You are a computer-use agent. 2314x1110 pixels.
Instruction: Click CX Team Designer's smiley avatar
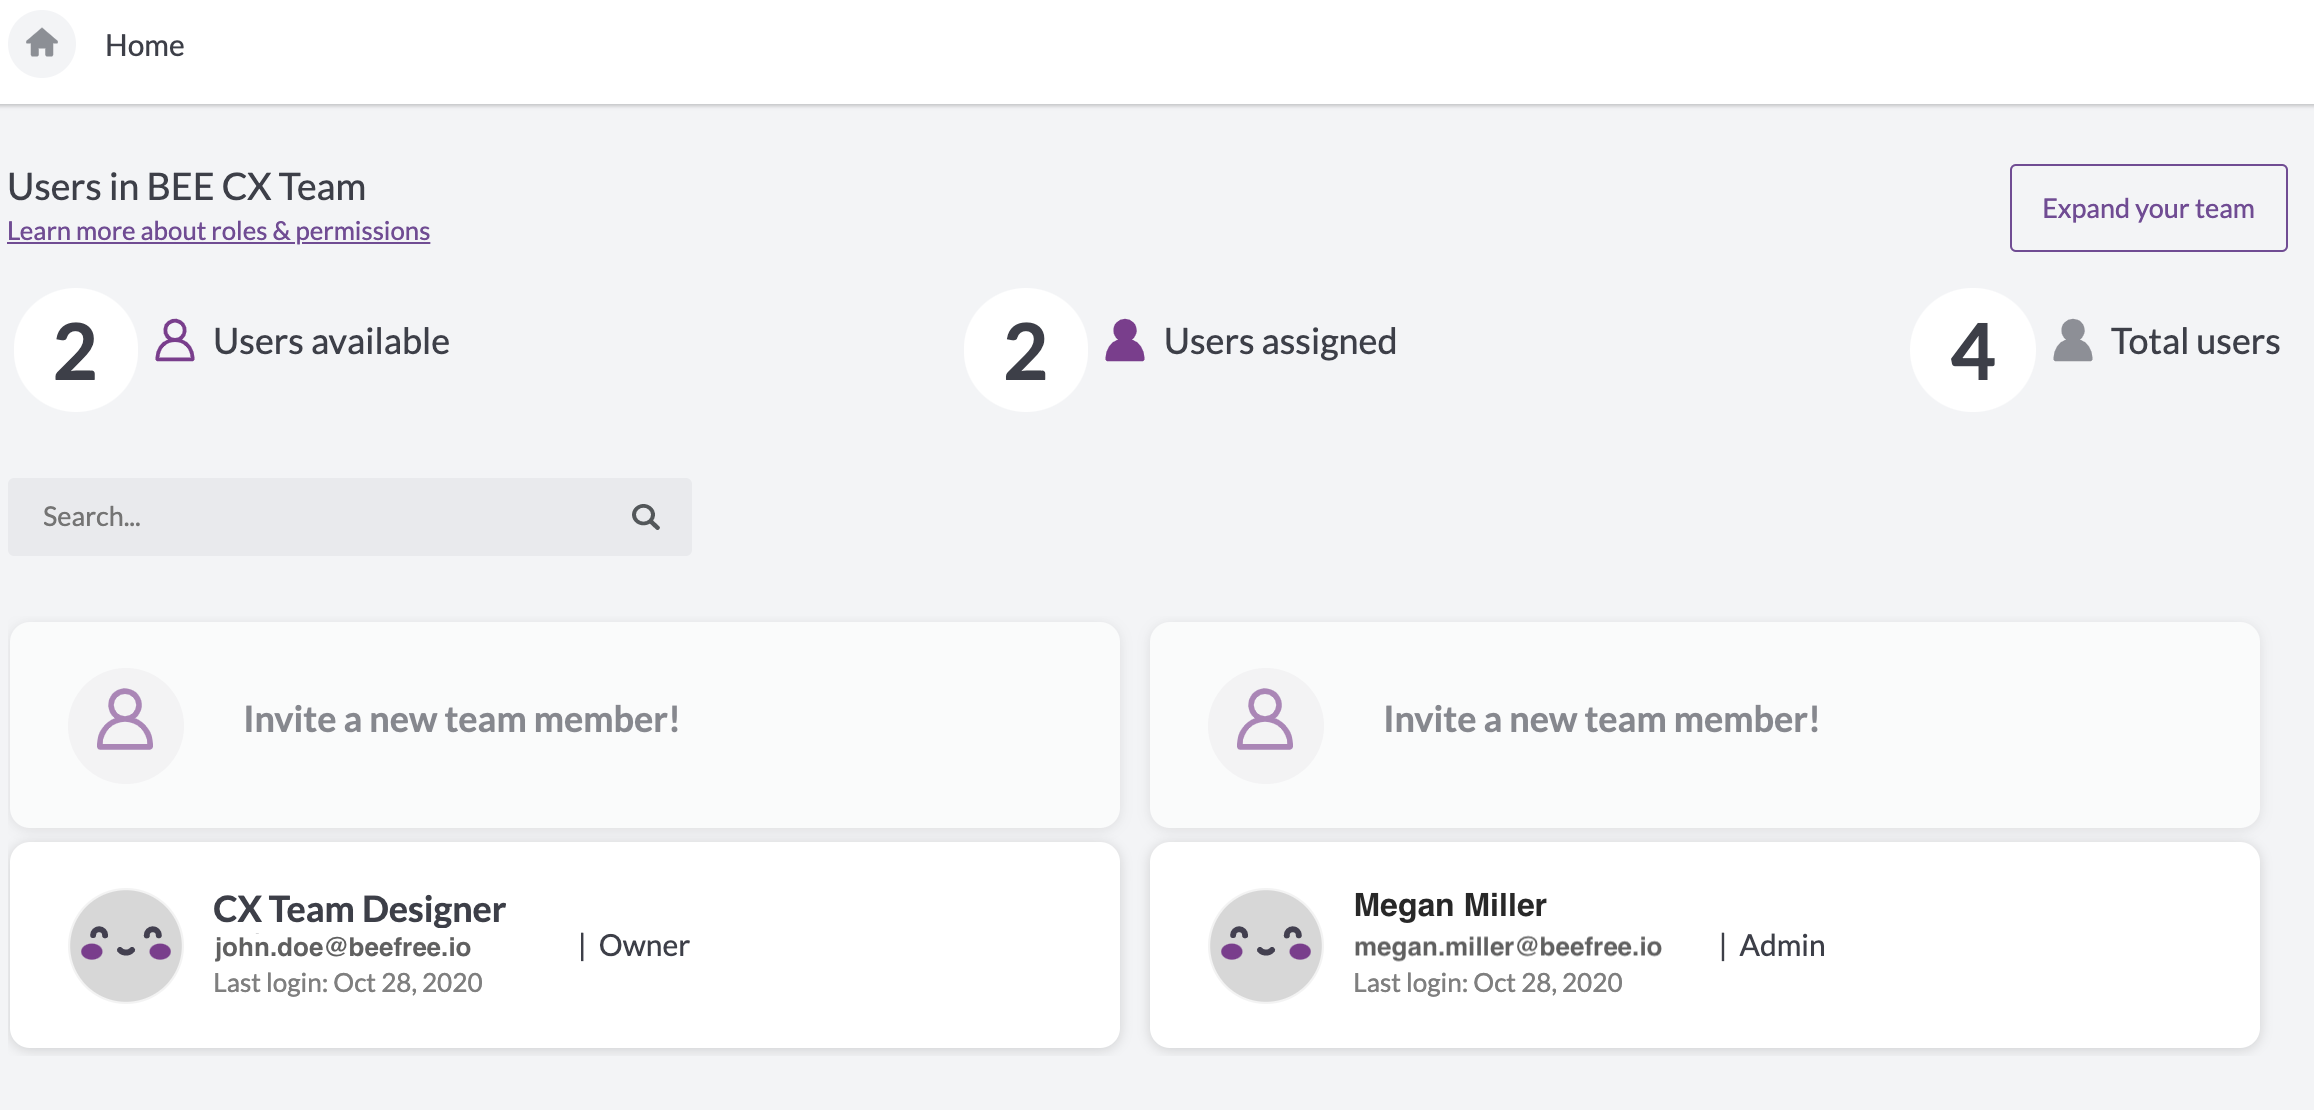tap(126, 945)
